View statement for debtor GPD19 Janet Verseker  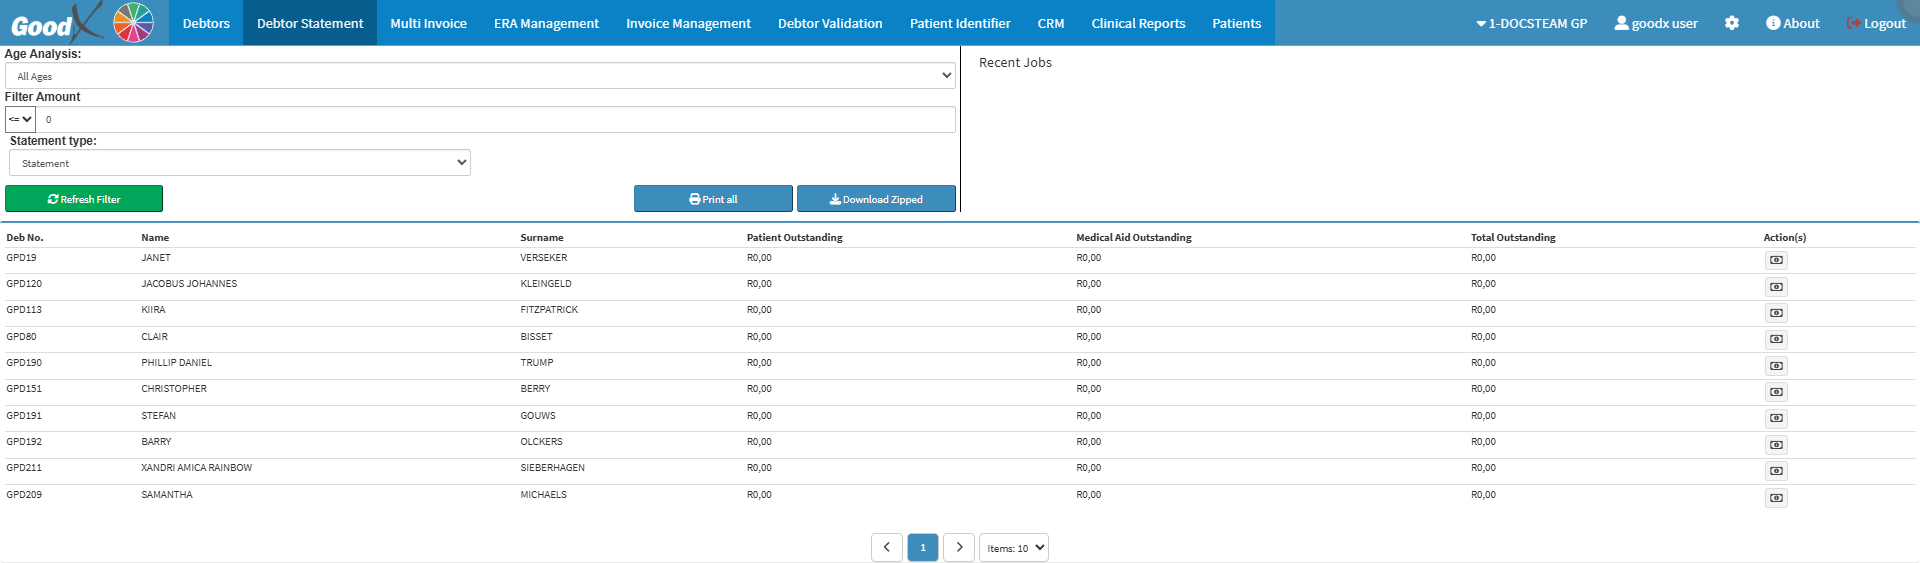(x=1776, y=260)
